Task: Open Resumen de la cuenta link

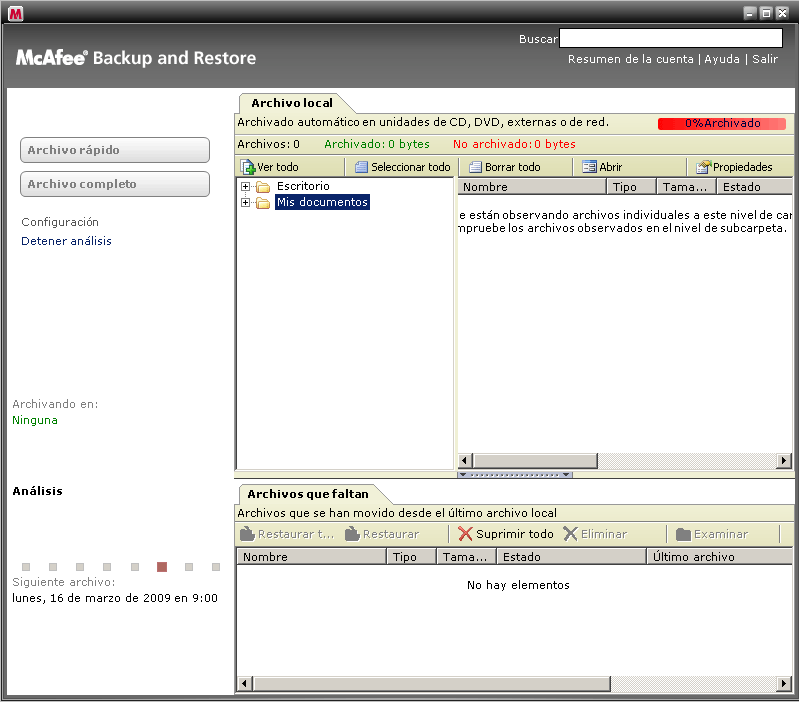Action: coord(630,59)
